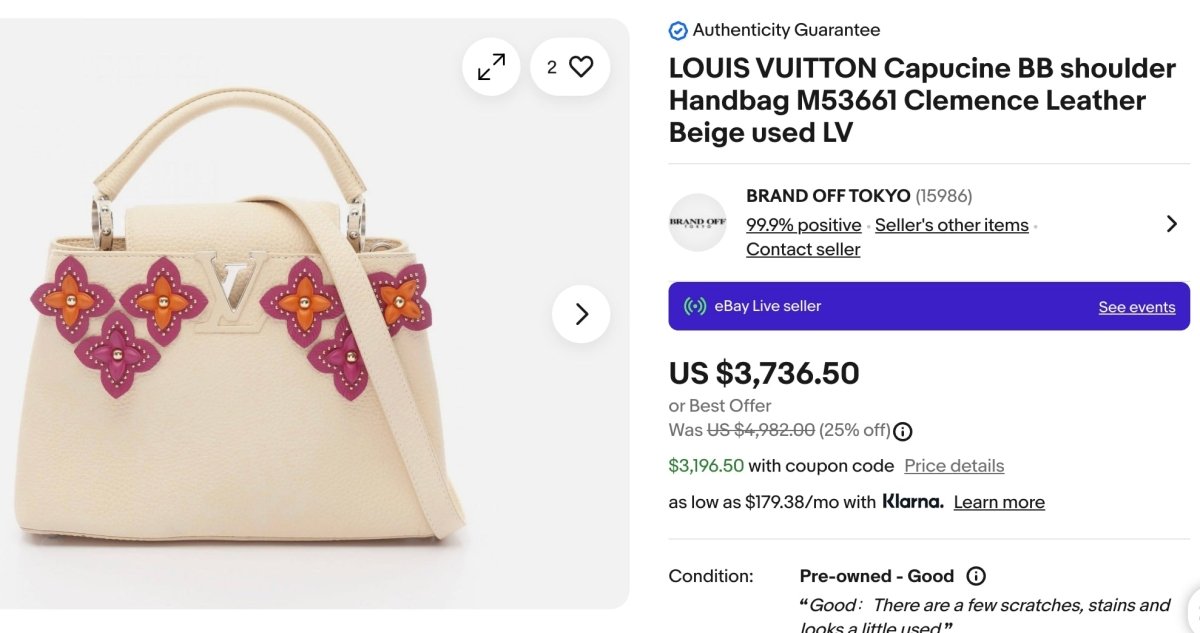Expand seller details with right chevron
Viewport: 1200px width, 633px height.
pos(1172,224)
